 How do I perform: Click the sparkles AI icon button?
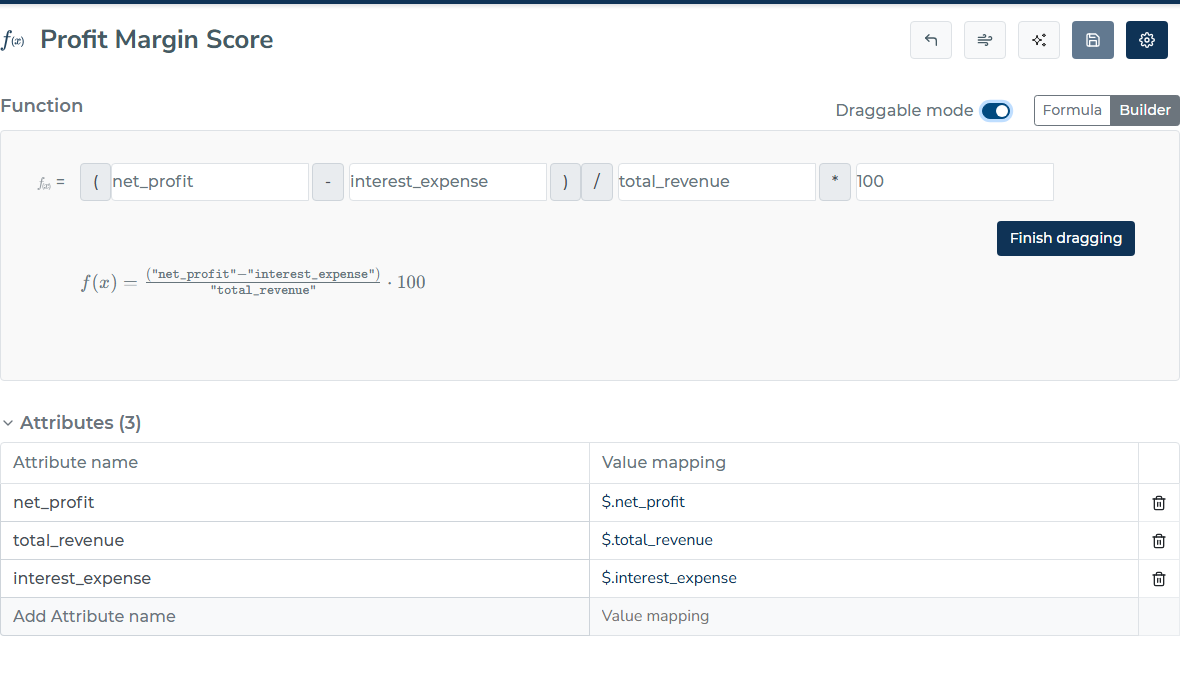click(x=1039, y=40)
